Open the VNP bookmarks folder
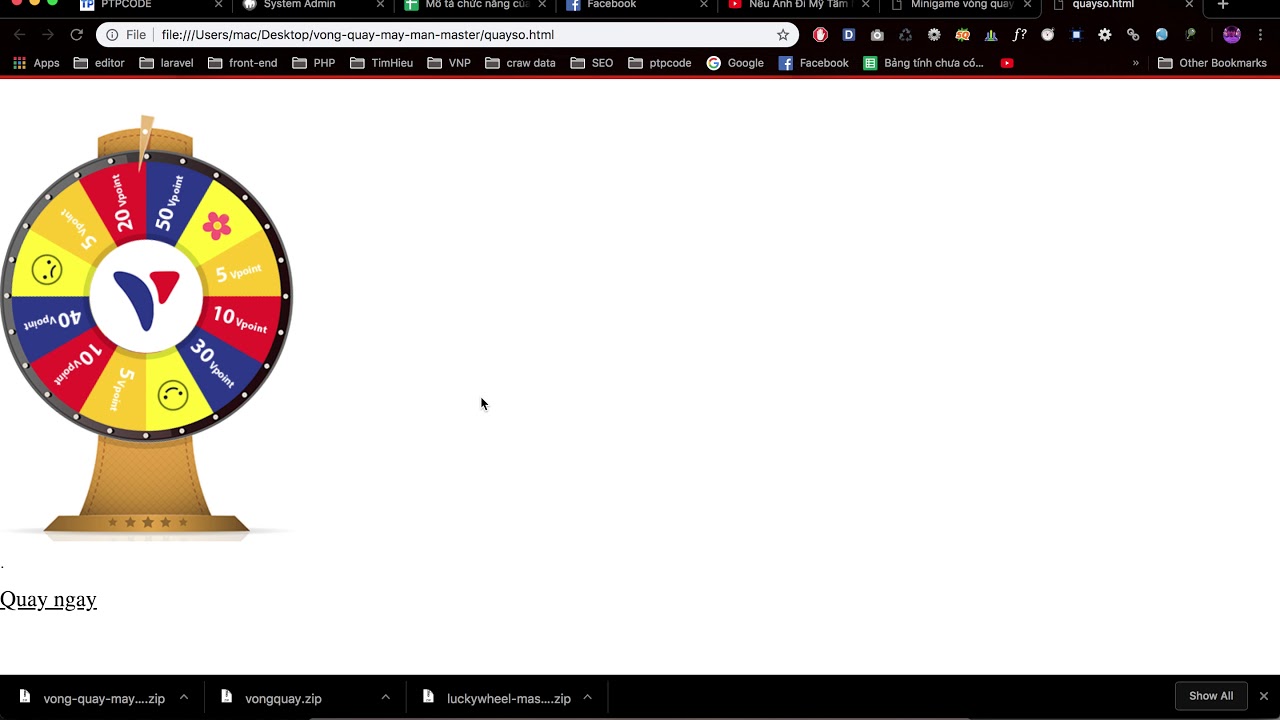 [448, 63]
